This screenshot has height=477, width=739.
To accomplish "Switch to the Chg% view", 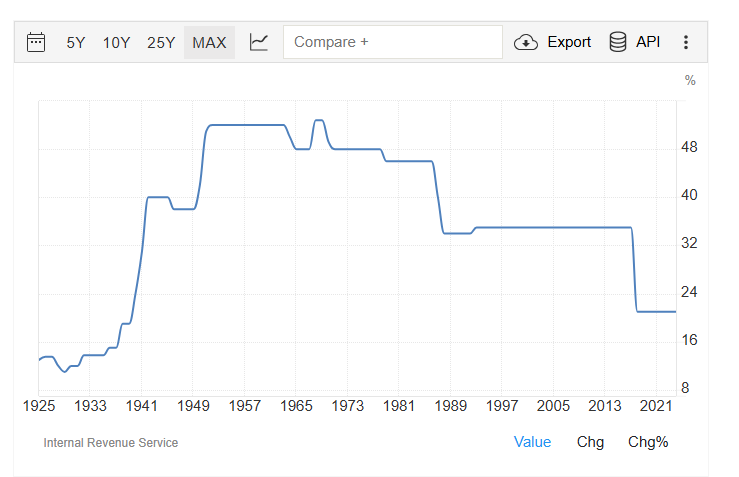I will coord(648,441).
